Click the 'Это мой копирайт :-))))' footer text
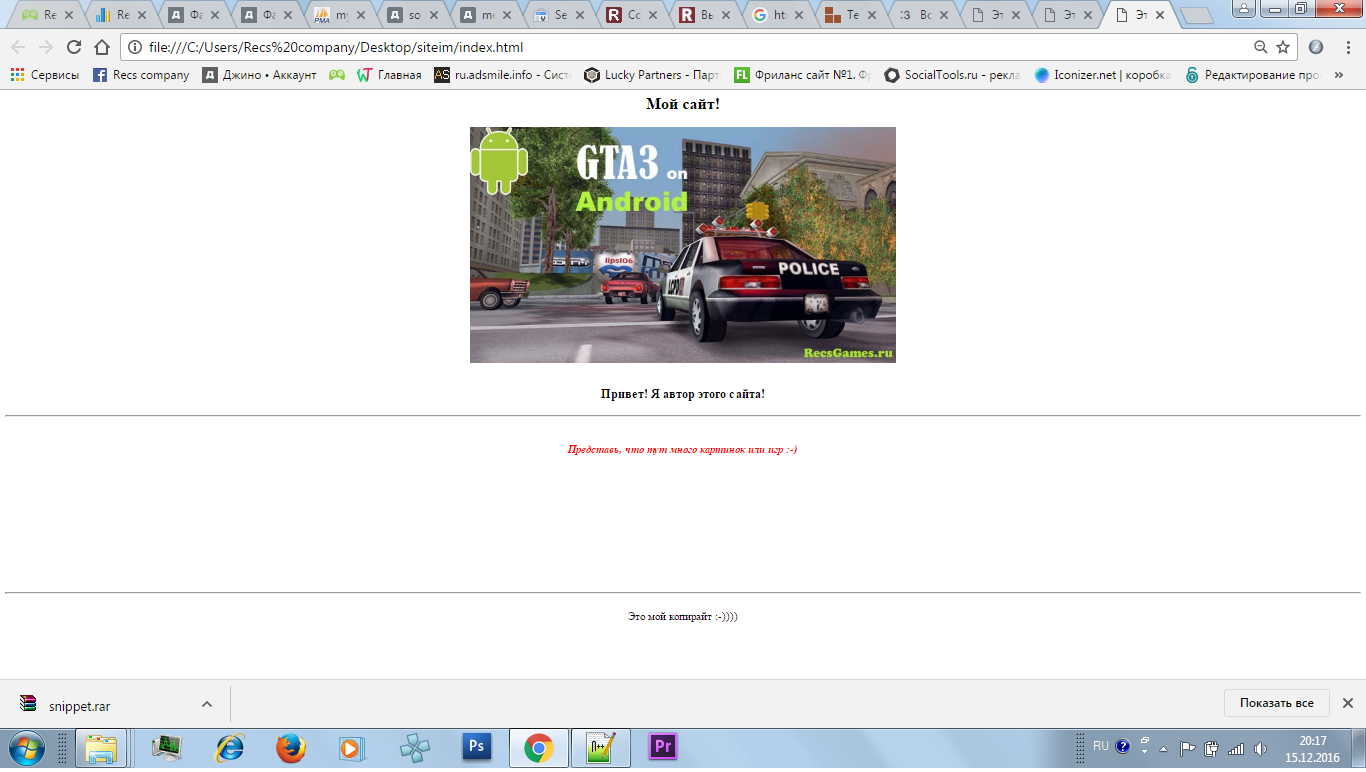 [x=683, y=617]
